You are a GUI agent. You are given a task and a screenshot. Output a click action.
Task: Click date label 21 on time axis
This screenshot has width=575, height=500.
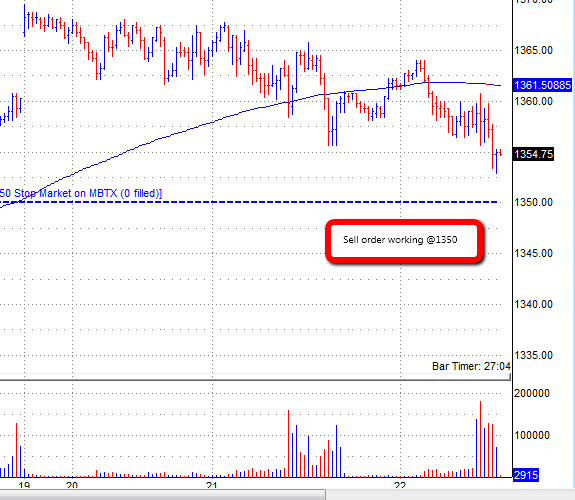click(x=212, y=485)
